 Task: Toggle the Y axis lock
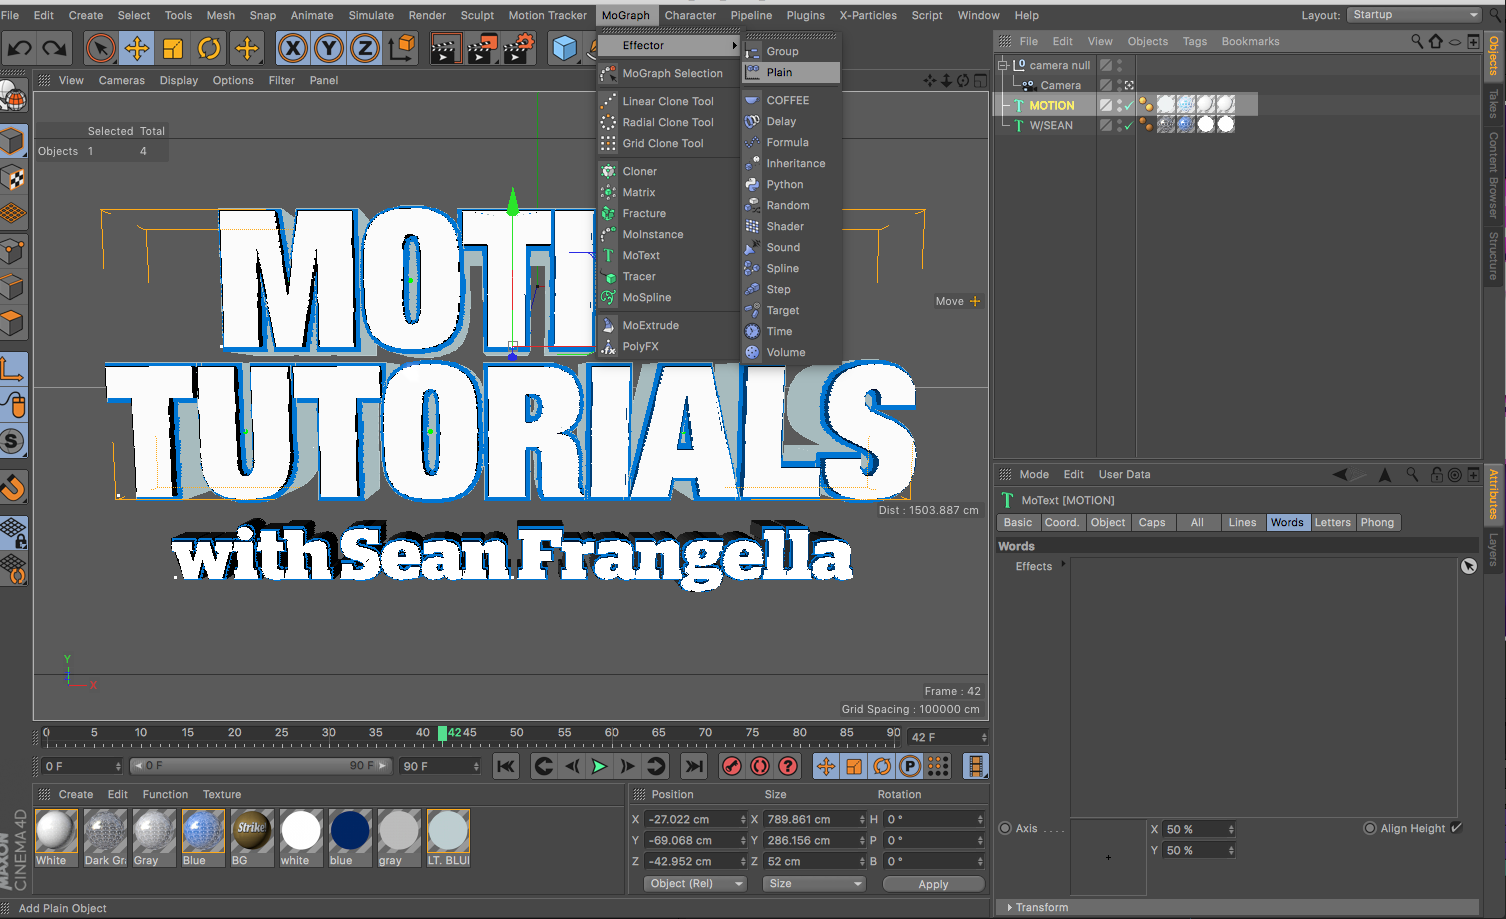tap(329, 47)
